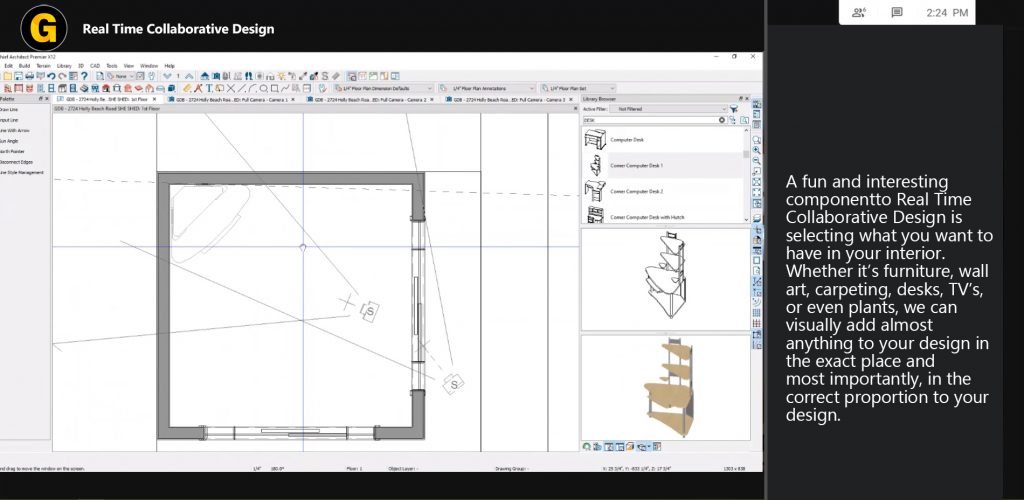The image size is (1024, 500).
Task: Select the Rectangle polyline tool icon
Action: 274,88
